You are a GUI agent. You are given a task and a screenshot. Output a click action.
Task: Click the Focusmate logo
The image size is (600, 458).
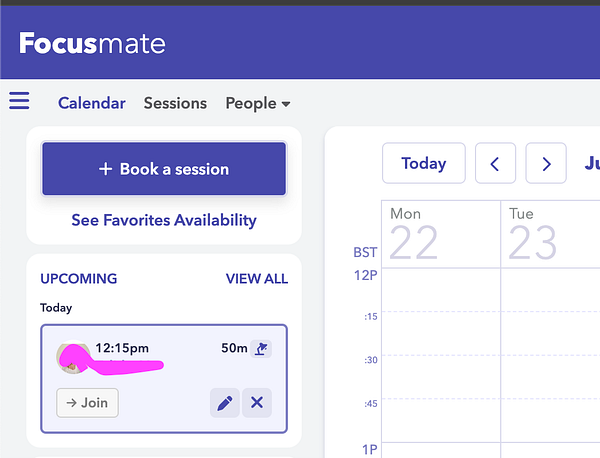92,44
